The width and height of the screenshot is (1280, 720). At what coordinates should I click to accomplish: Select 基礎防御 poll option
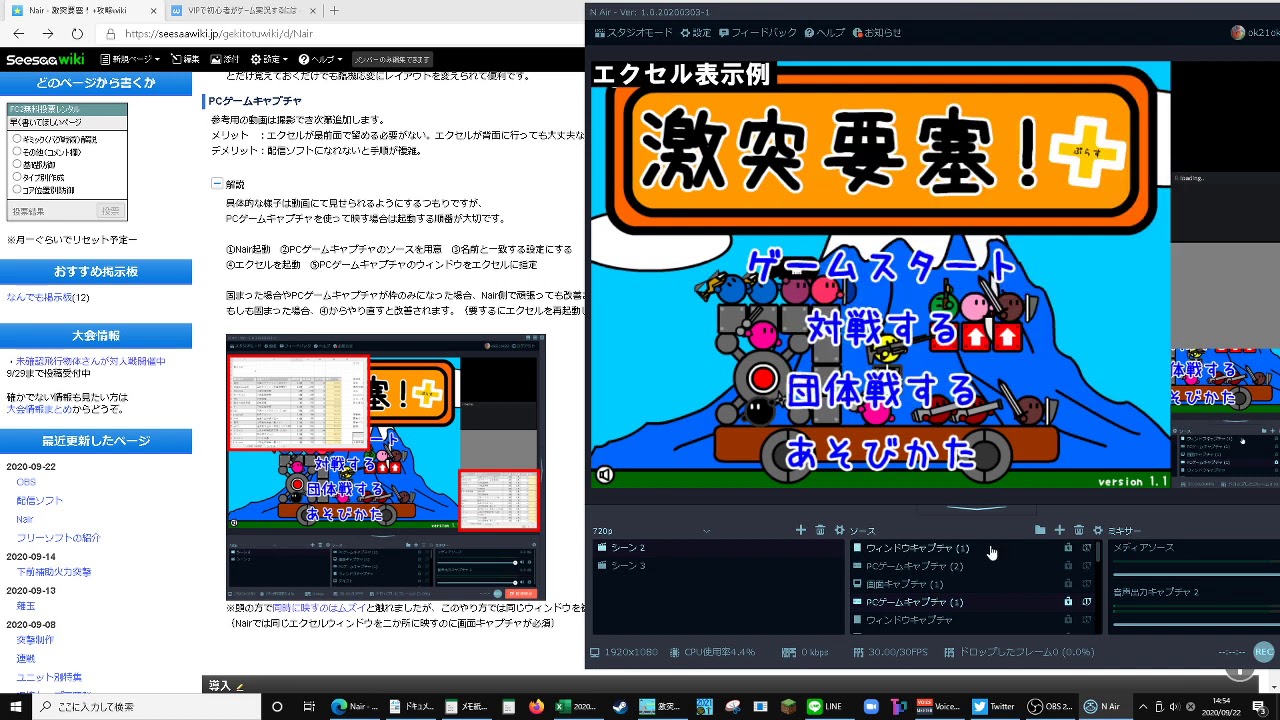point(17,165)
